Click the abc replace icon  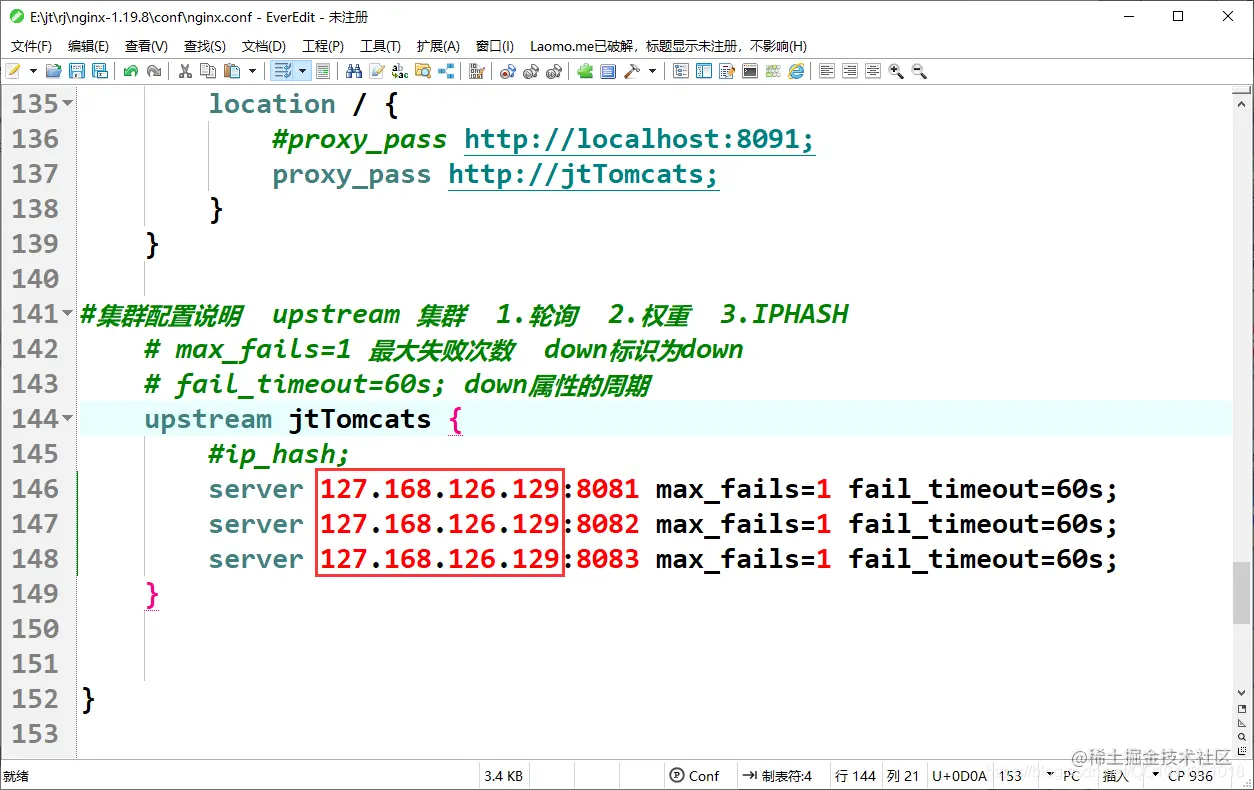pos(400,71)
